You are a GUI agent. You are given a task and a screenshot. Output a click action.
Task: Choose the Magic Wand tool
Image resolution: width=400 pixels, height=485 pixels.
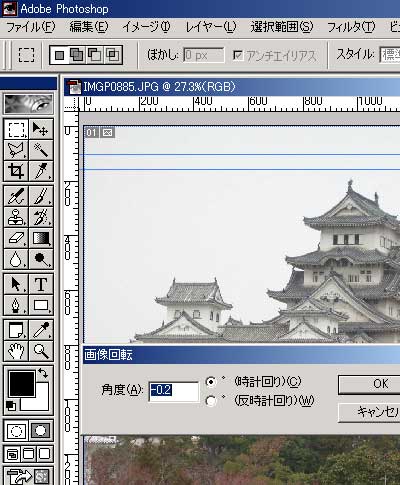click(41, 150)
